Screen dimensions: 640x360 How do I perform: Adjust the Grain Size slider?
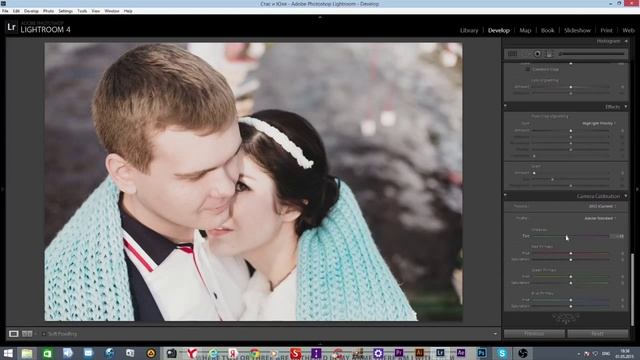(x=571, y=179)
